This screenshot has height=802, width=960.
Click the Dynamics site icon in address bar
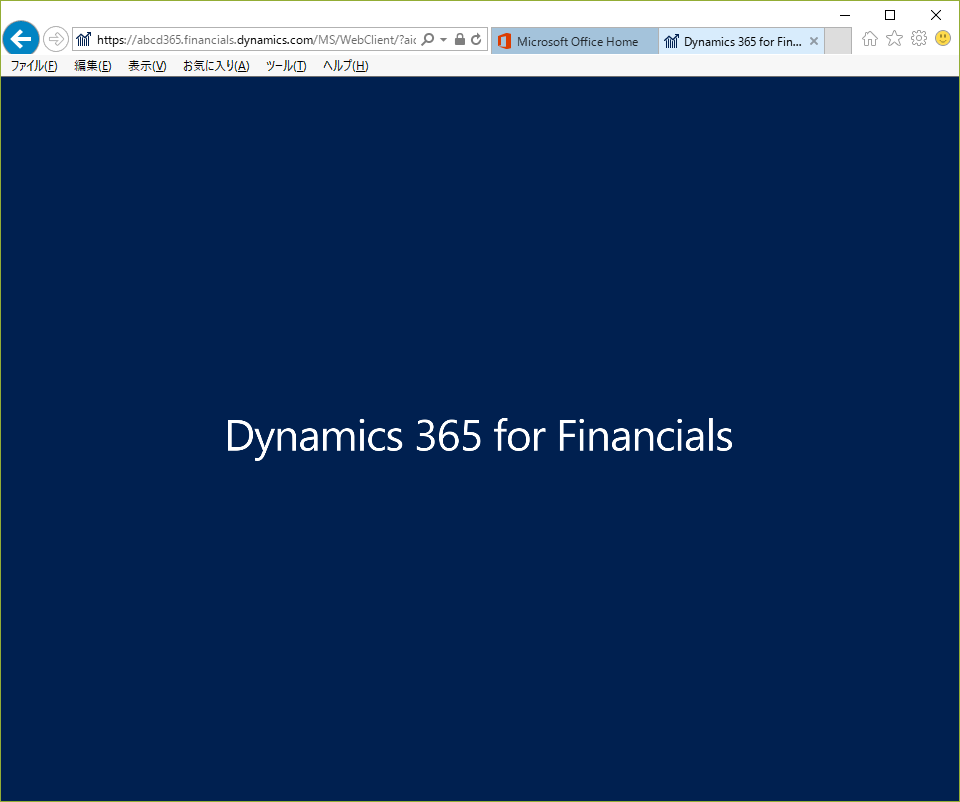[84, 40]
